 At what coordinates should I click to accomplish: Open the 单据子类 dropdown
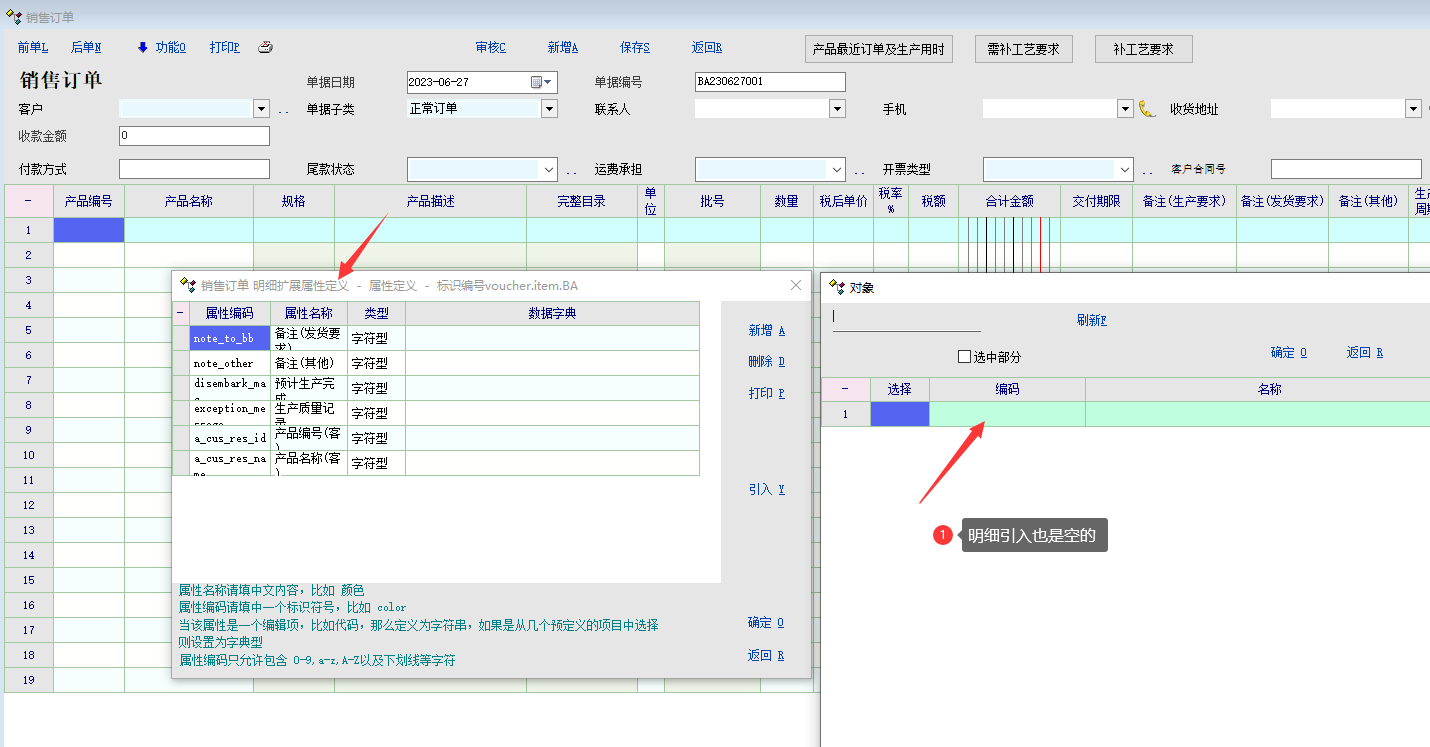[x=549, y=109]
